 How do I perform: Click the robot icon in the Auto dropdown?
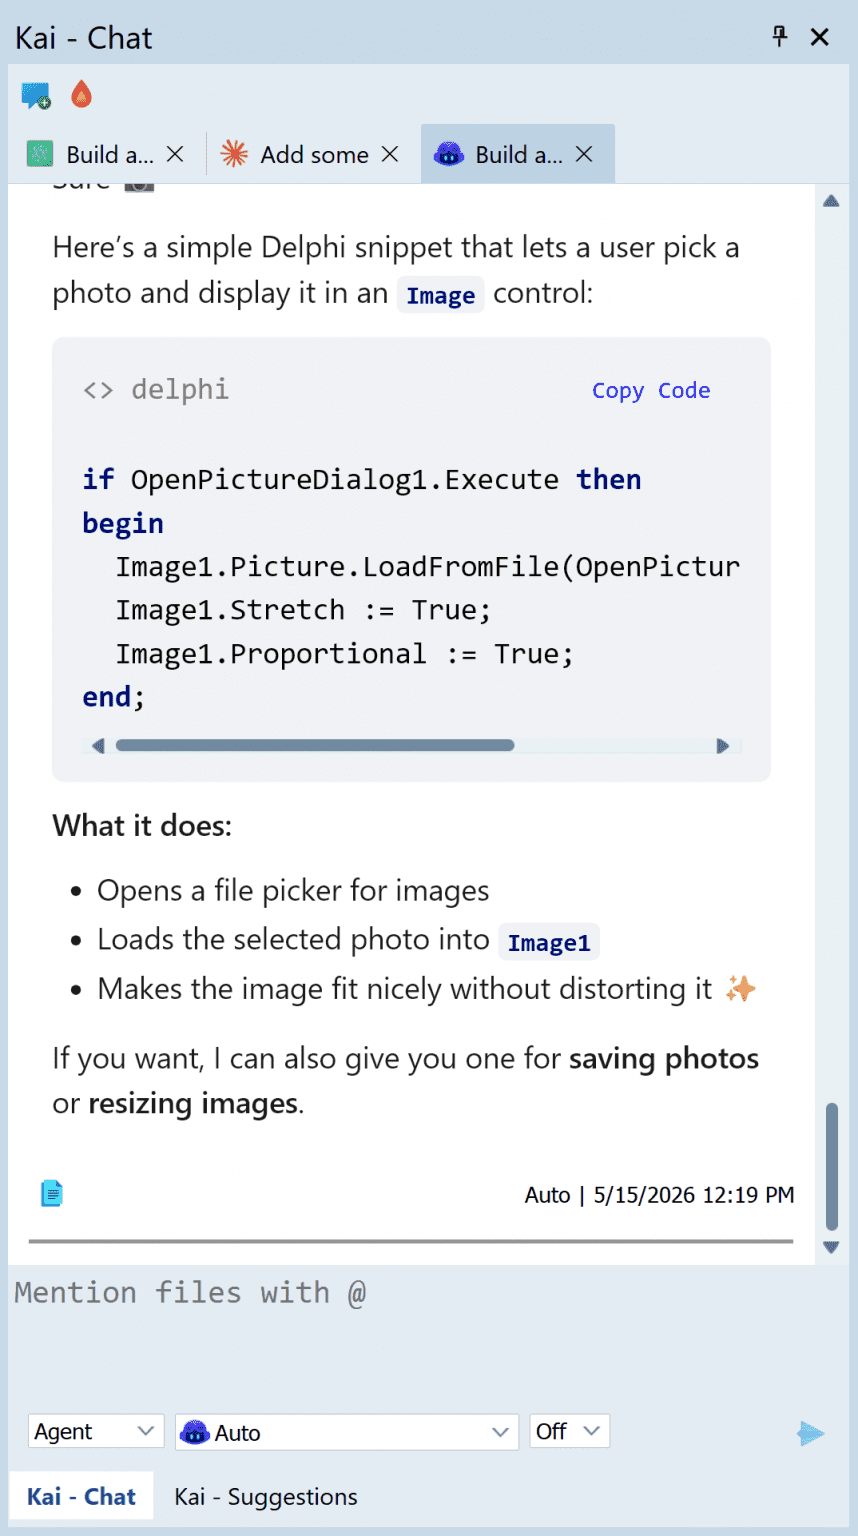[x=195, y=1432]
